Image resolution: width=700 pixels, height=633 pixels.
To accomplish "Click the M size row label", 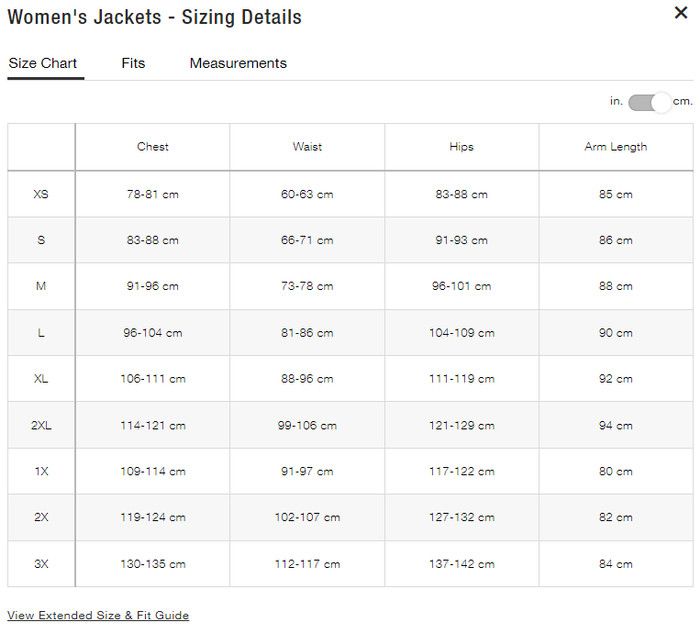I will (41, 286).
